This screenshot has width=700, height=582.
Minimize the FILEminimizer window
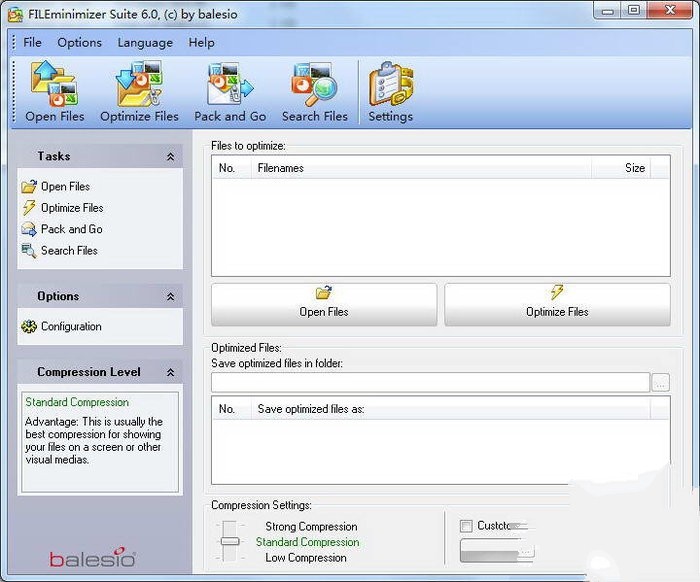click(x=608, y=10)
